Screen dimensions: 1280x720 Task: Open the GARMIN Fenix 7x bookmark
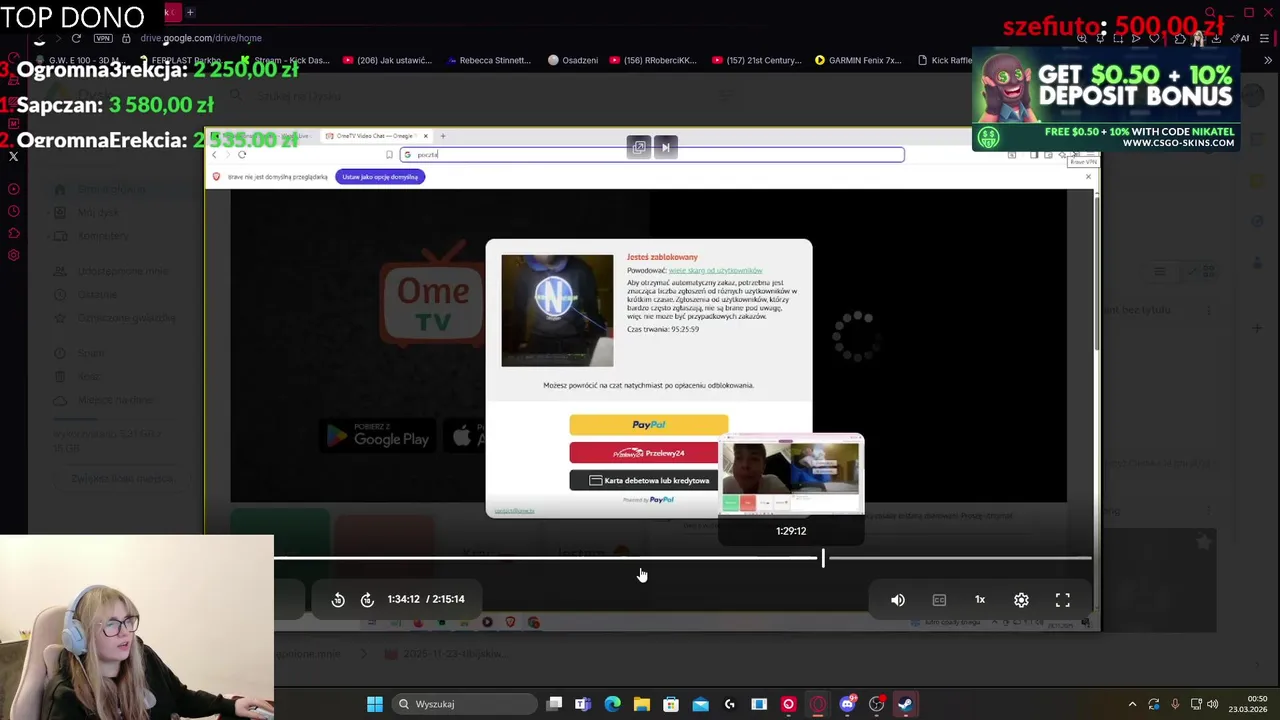click(x=858, y=60)
